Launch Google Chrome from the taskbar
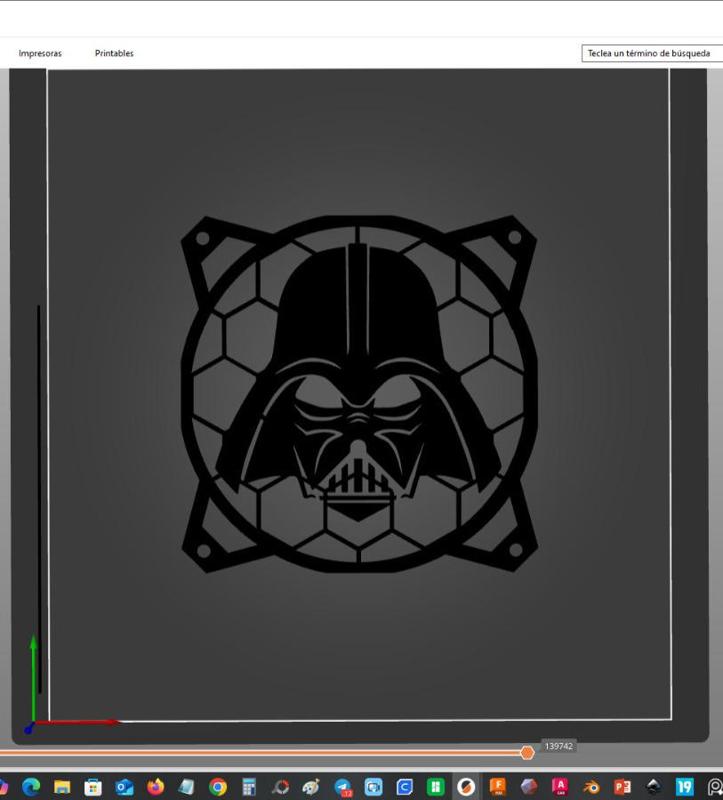This screenshot has height=800, width=723. 218,787
